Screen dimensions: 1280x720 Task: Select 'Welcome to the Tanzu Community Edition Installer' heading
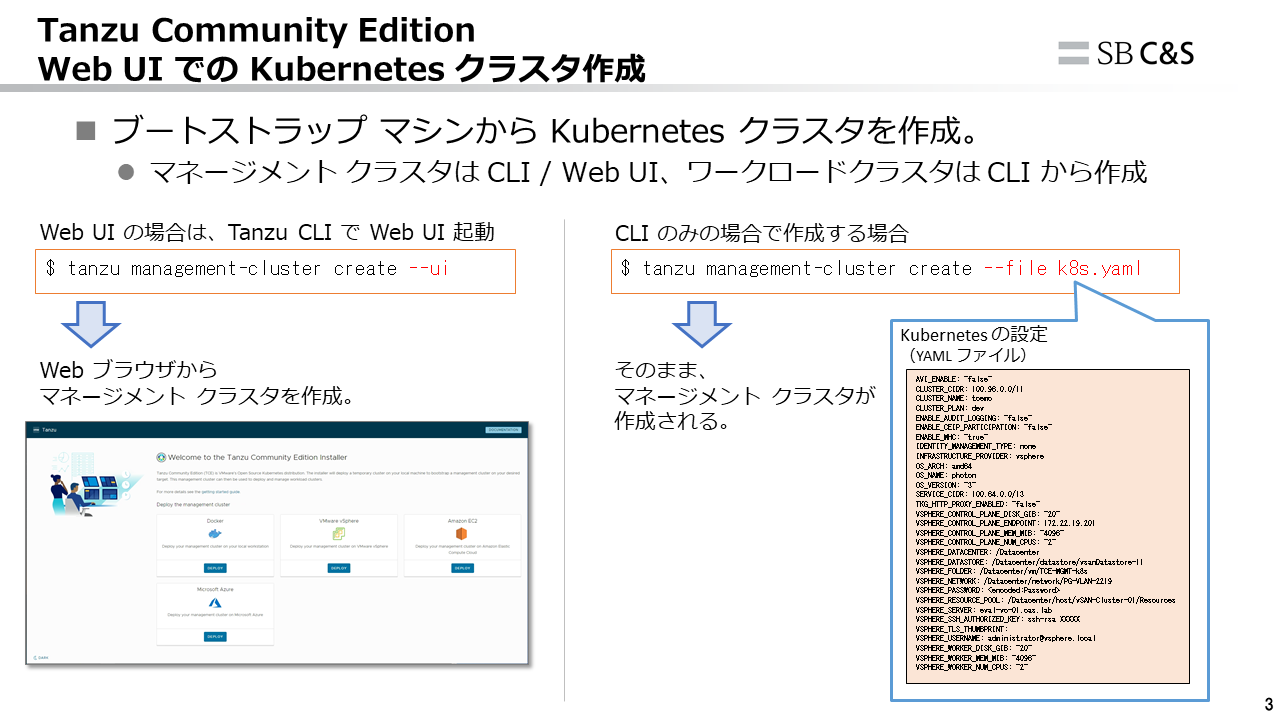point(258,457)
